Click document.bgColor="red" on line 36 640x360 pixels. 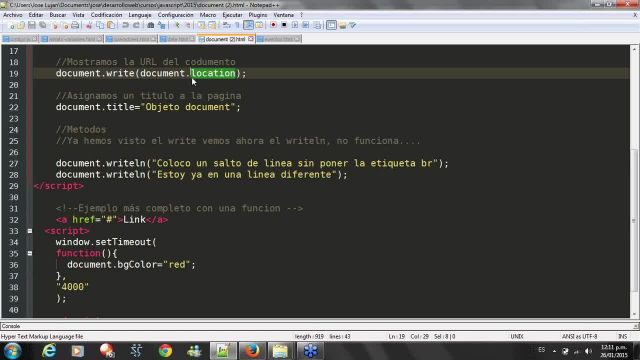pyautogui.click(x=131, y=264)
